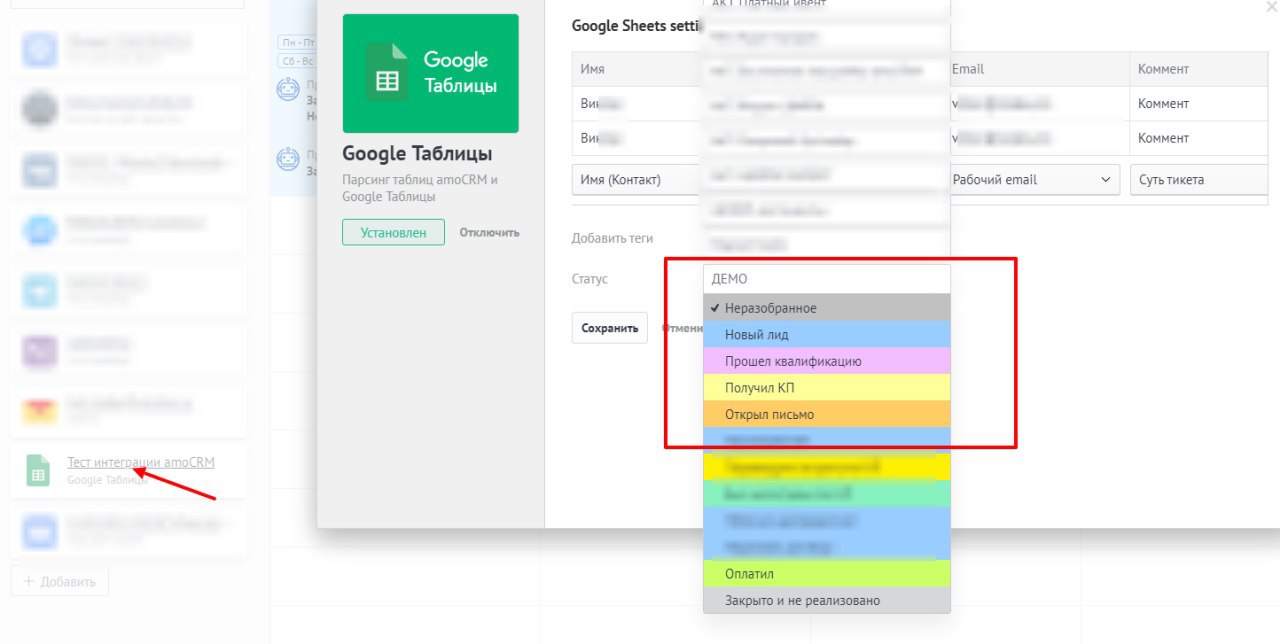The width and height of the screenshot is (1280, 644).
Task: Click the Добавить теги label
Action: (x=612, y=238)
